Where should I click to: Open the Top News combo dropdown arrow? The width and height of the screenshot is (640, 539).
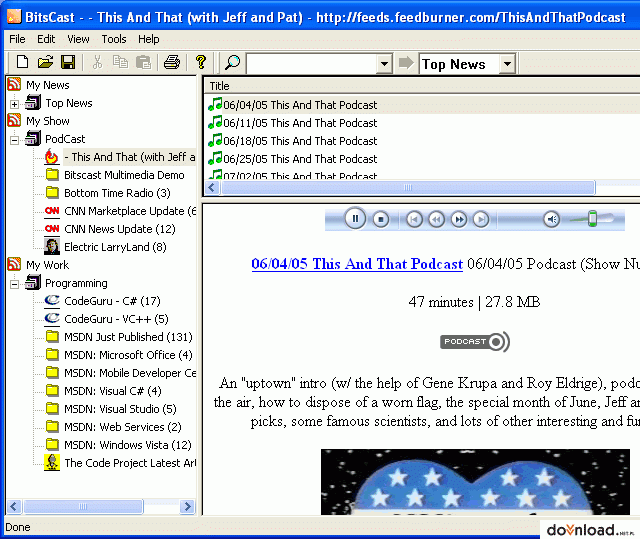[x=507, y=64]
